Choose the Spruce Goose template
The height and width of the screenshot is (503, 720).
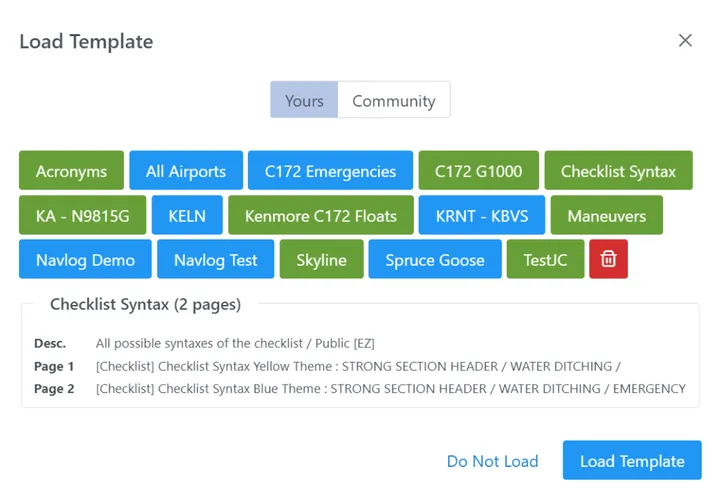pos(434,259)
